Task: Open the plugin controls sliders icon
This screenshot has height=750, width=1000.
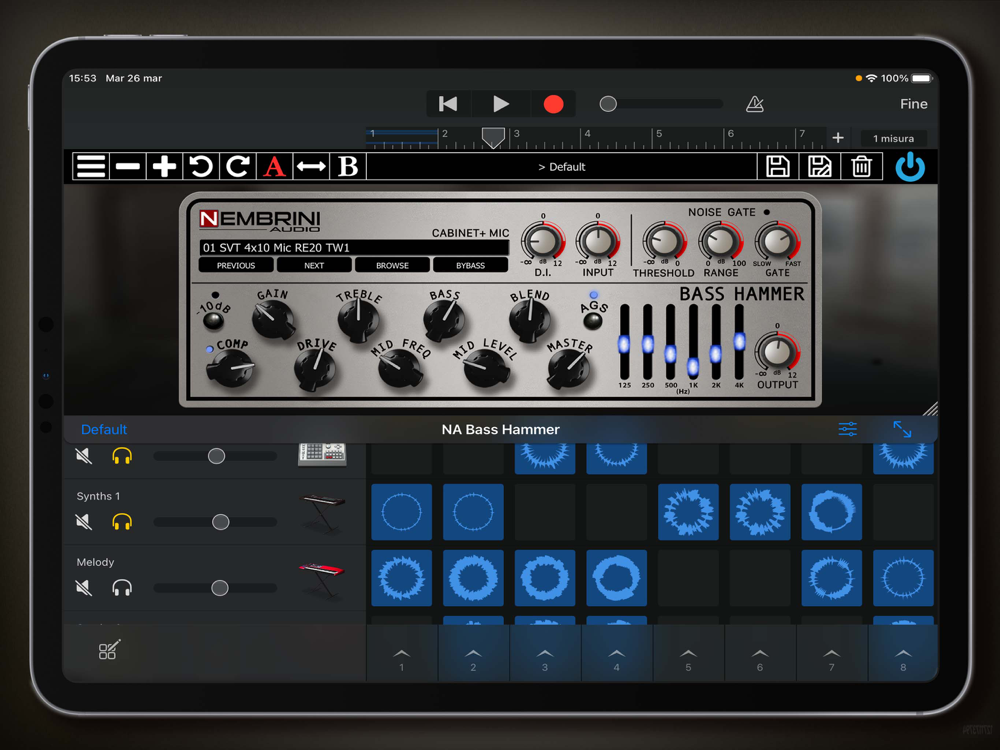Action: click(848, 429)
